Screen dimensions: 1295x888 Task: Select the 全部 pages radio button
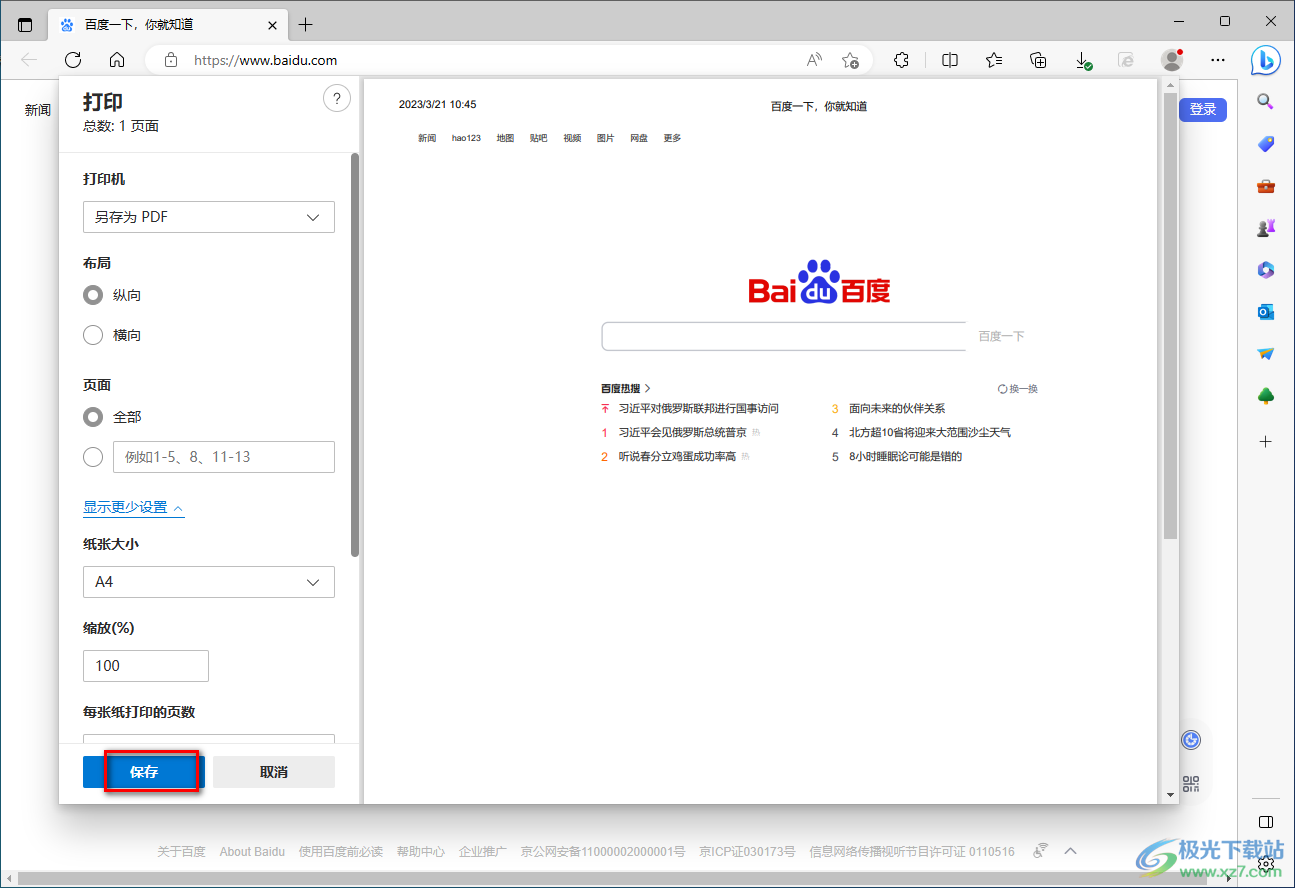[x=93, y=417]
